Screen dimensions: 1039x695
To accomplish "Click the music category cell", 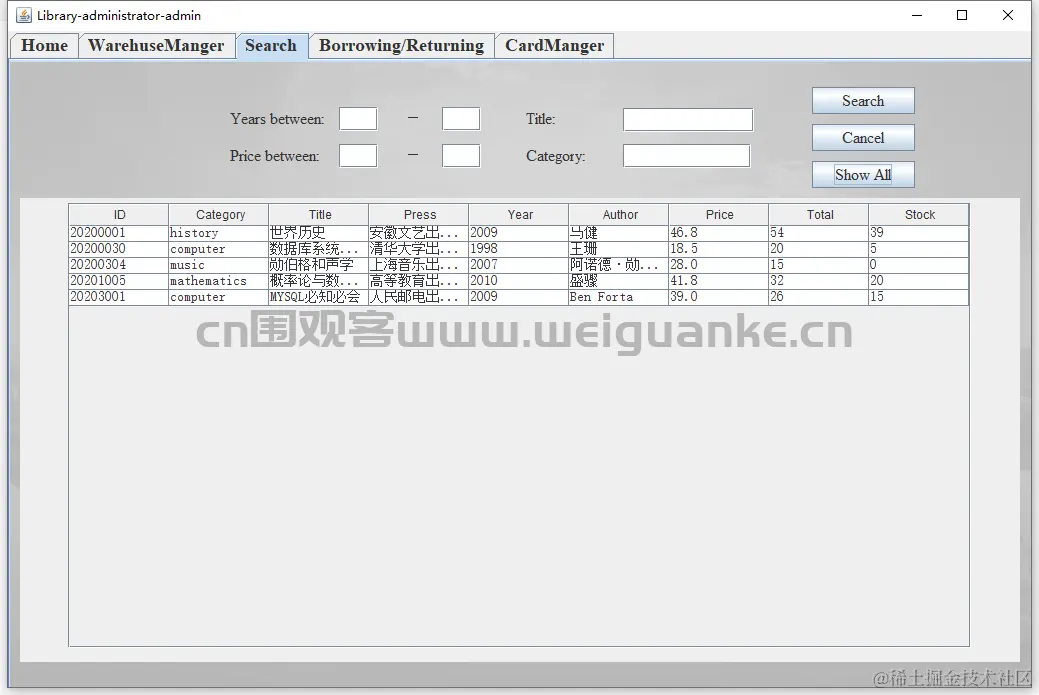I will click(219, 265).
